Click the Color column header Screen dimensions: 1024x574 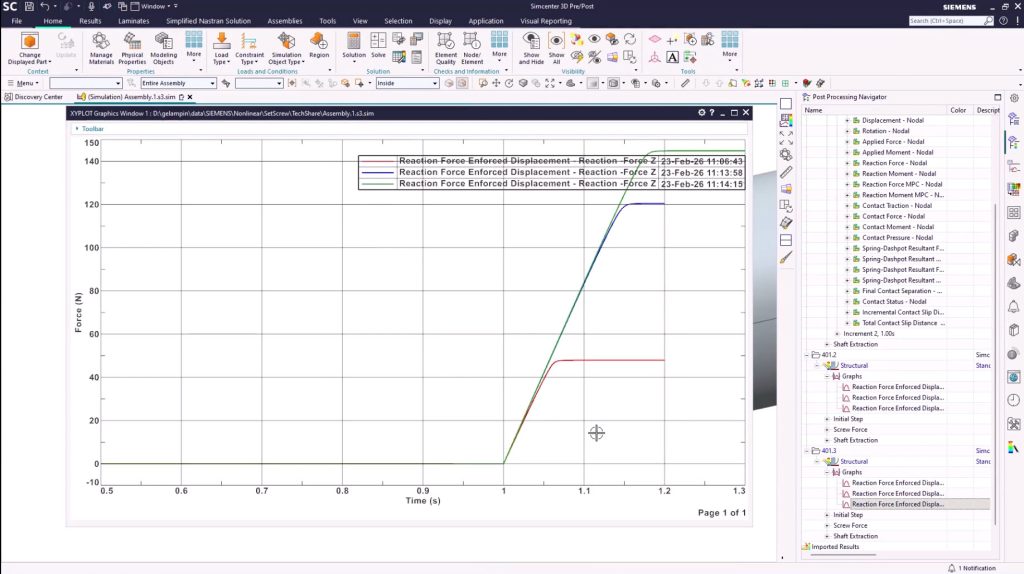[x=958, y=110]
